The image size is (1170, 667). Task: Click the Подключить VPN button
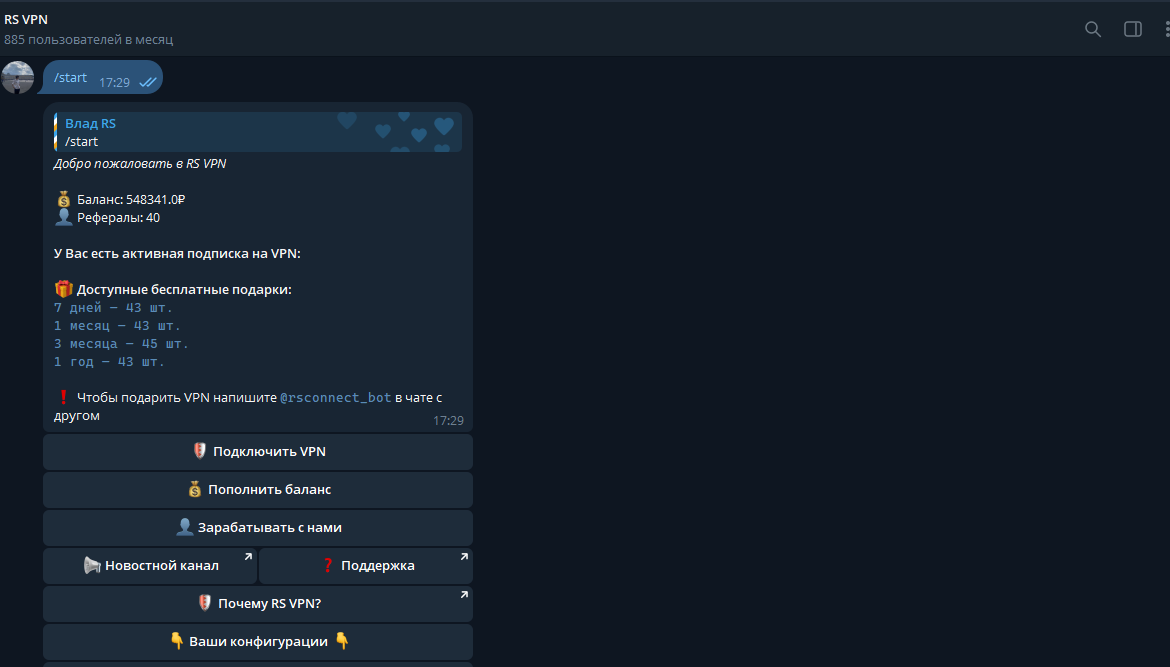point(257,451)
